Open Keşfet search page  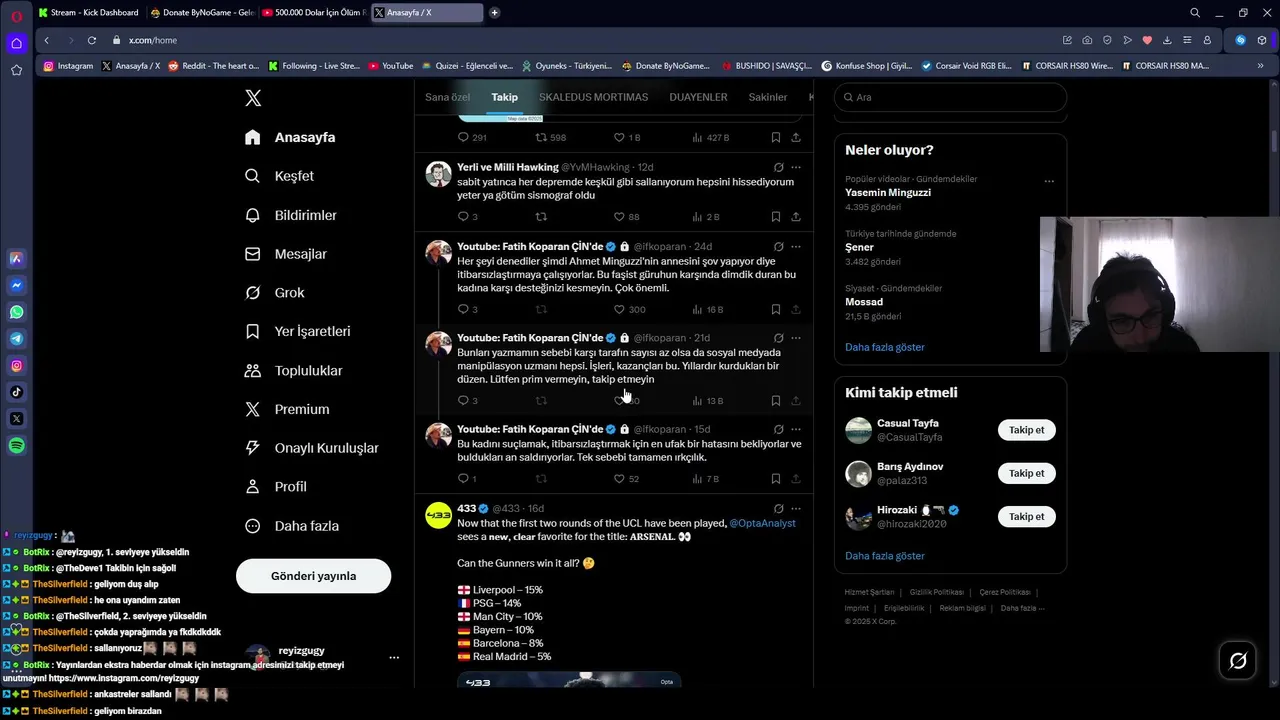280,176
